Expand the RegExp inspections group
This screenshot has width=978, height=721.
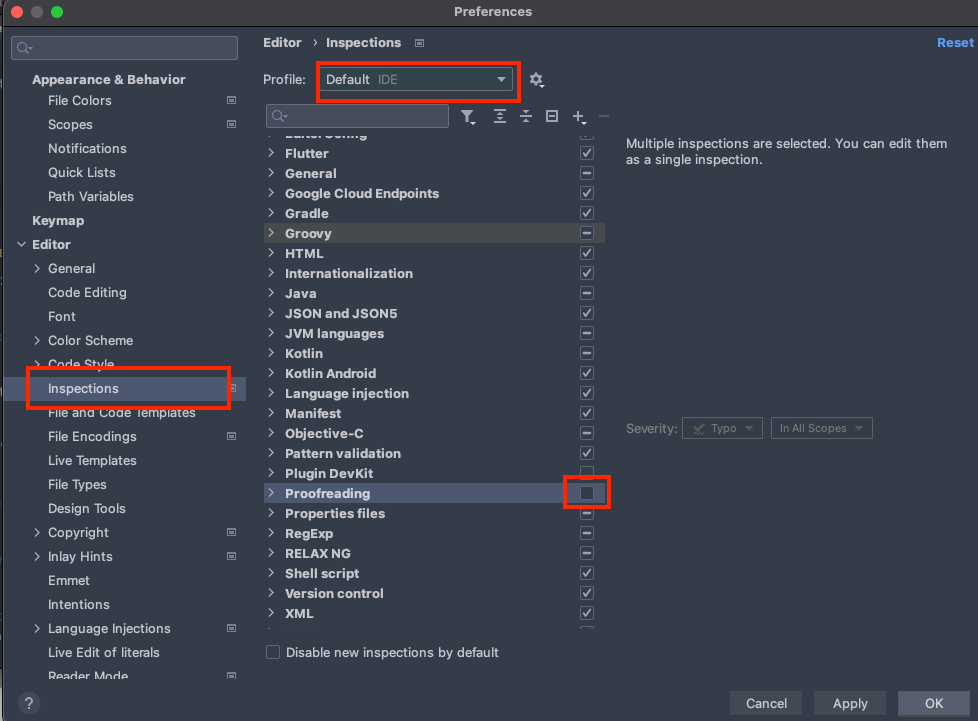click(271, 533)
